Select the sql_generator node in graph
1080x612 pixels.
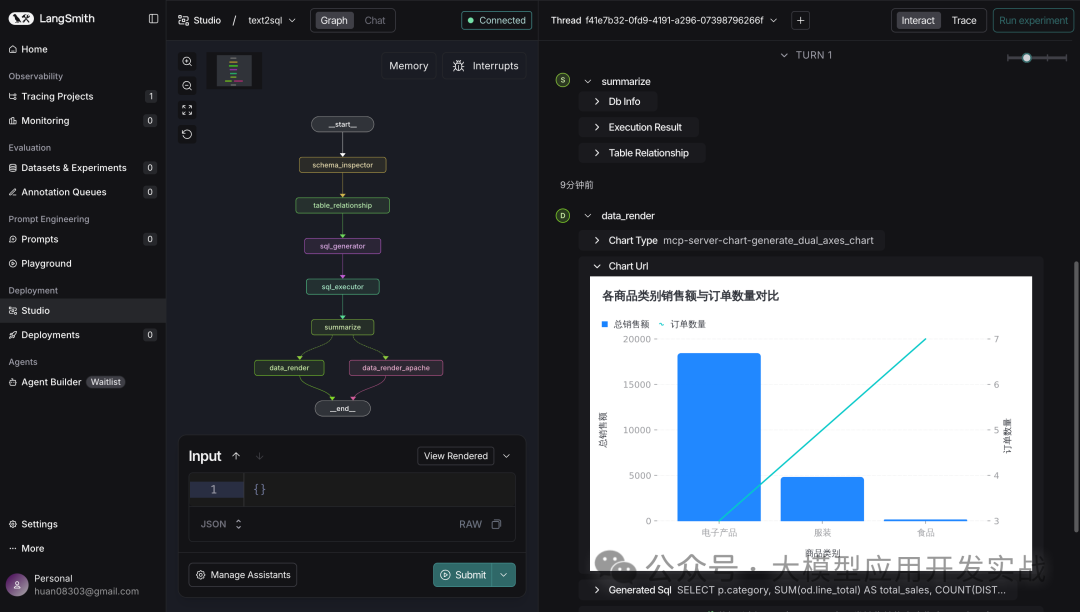click(x=342, y=246)
